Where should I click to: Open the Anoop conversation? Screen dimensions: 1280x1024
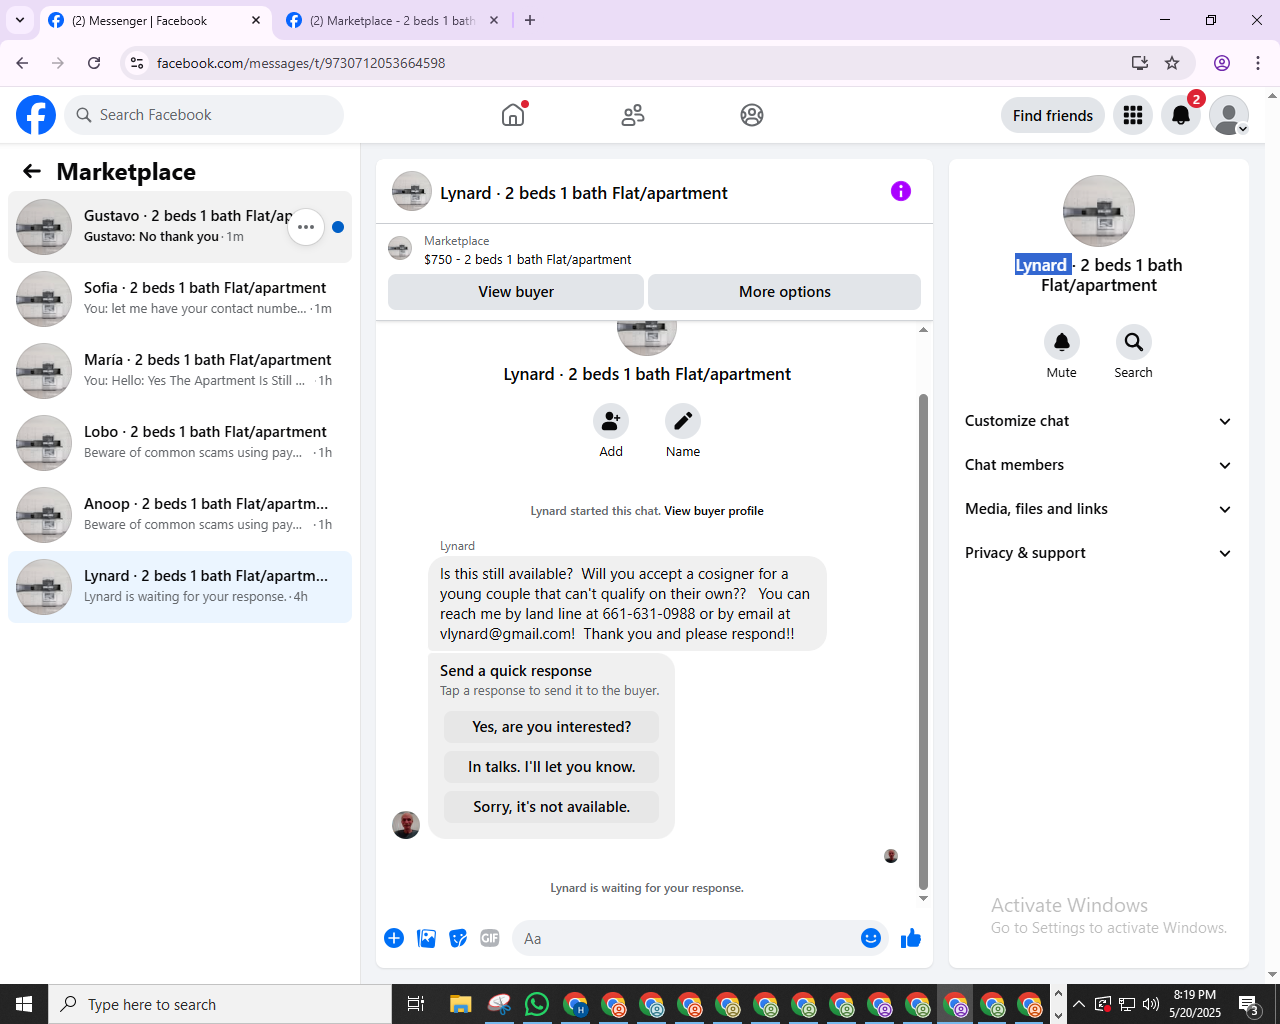point(180,515)
